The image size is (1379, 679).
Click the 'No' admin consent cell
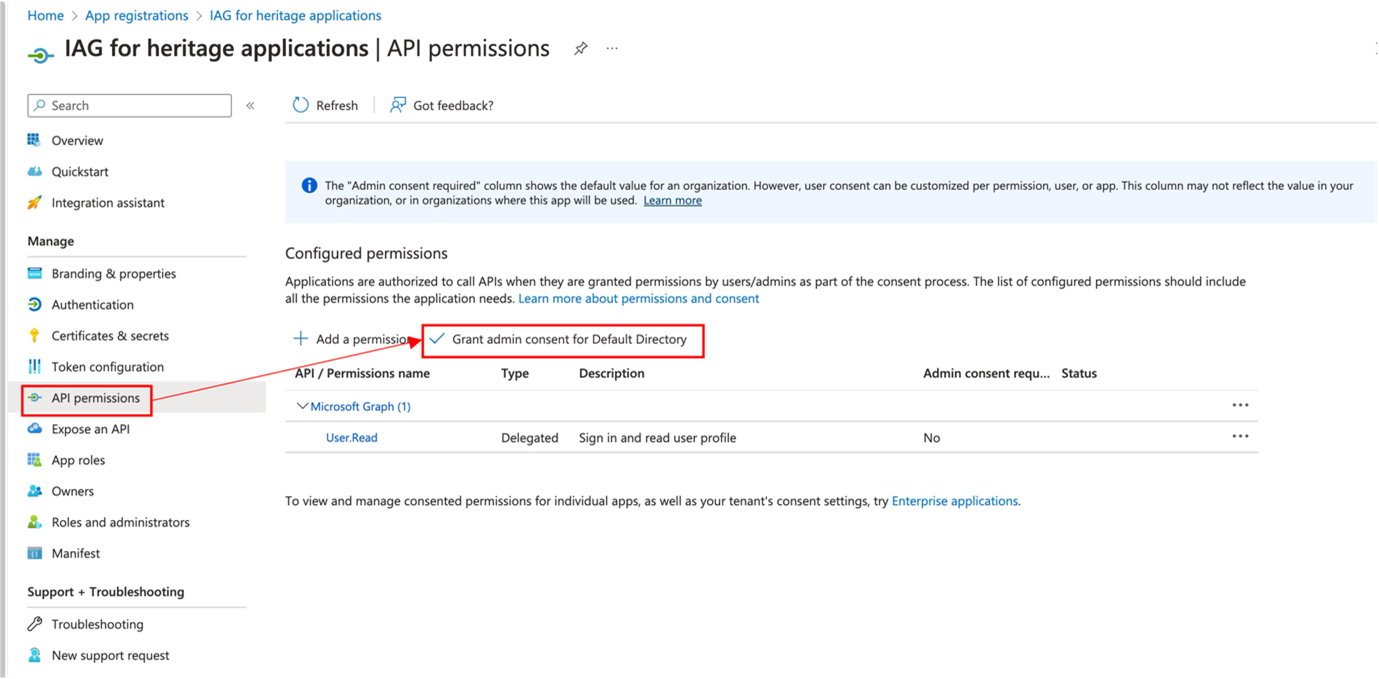click(x=931, y=437)
